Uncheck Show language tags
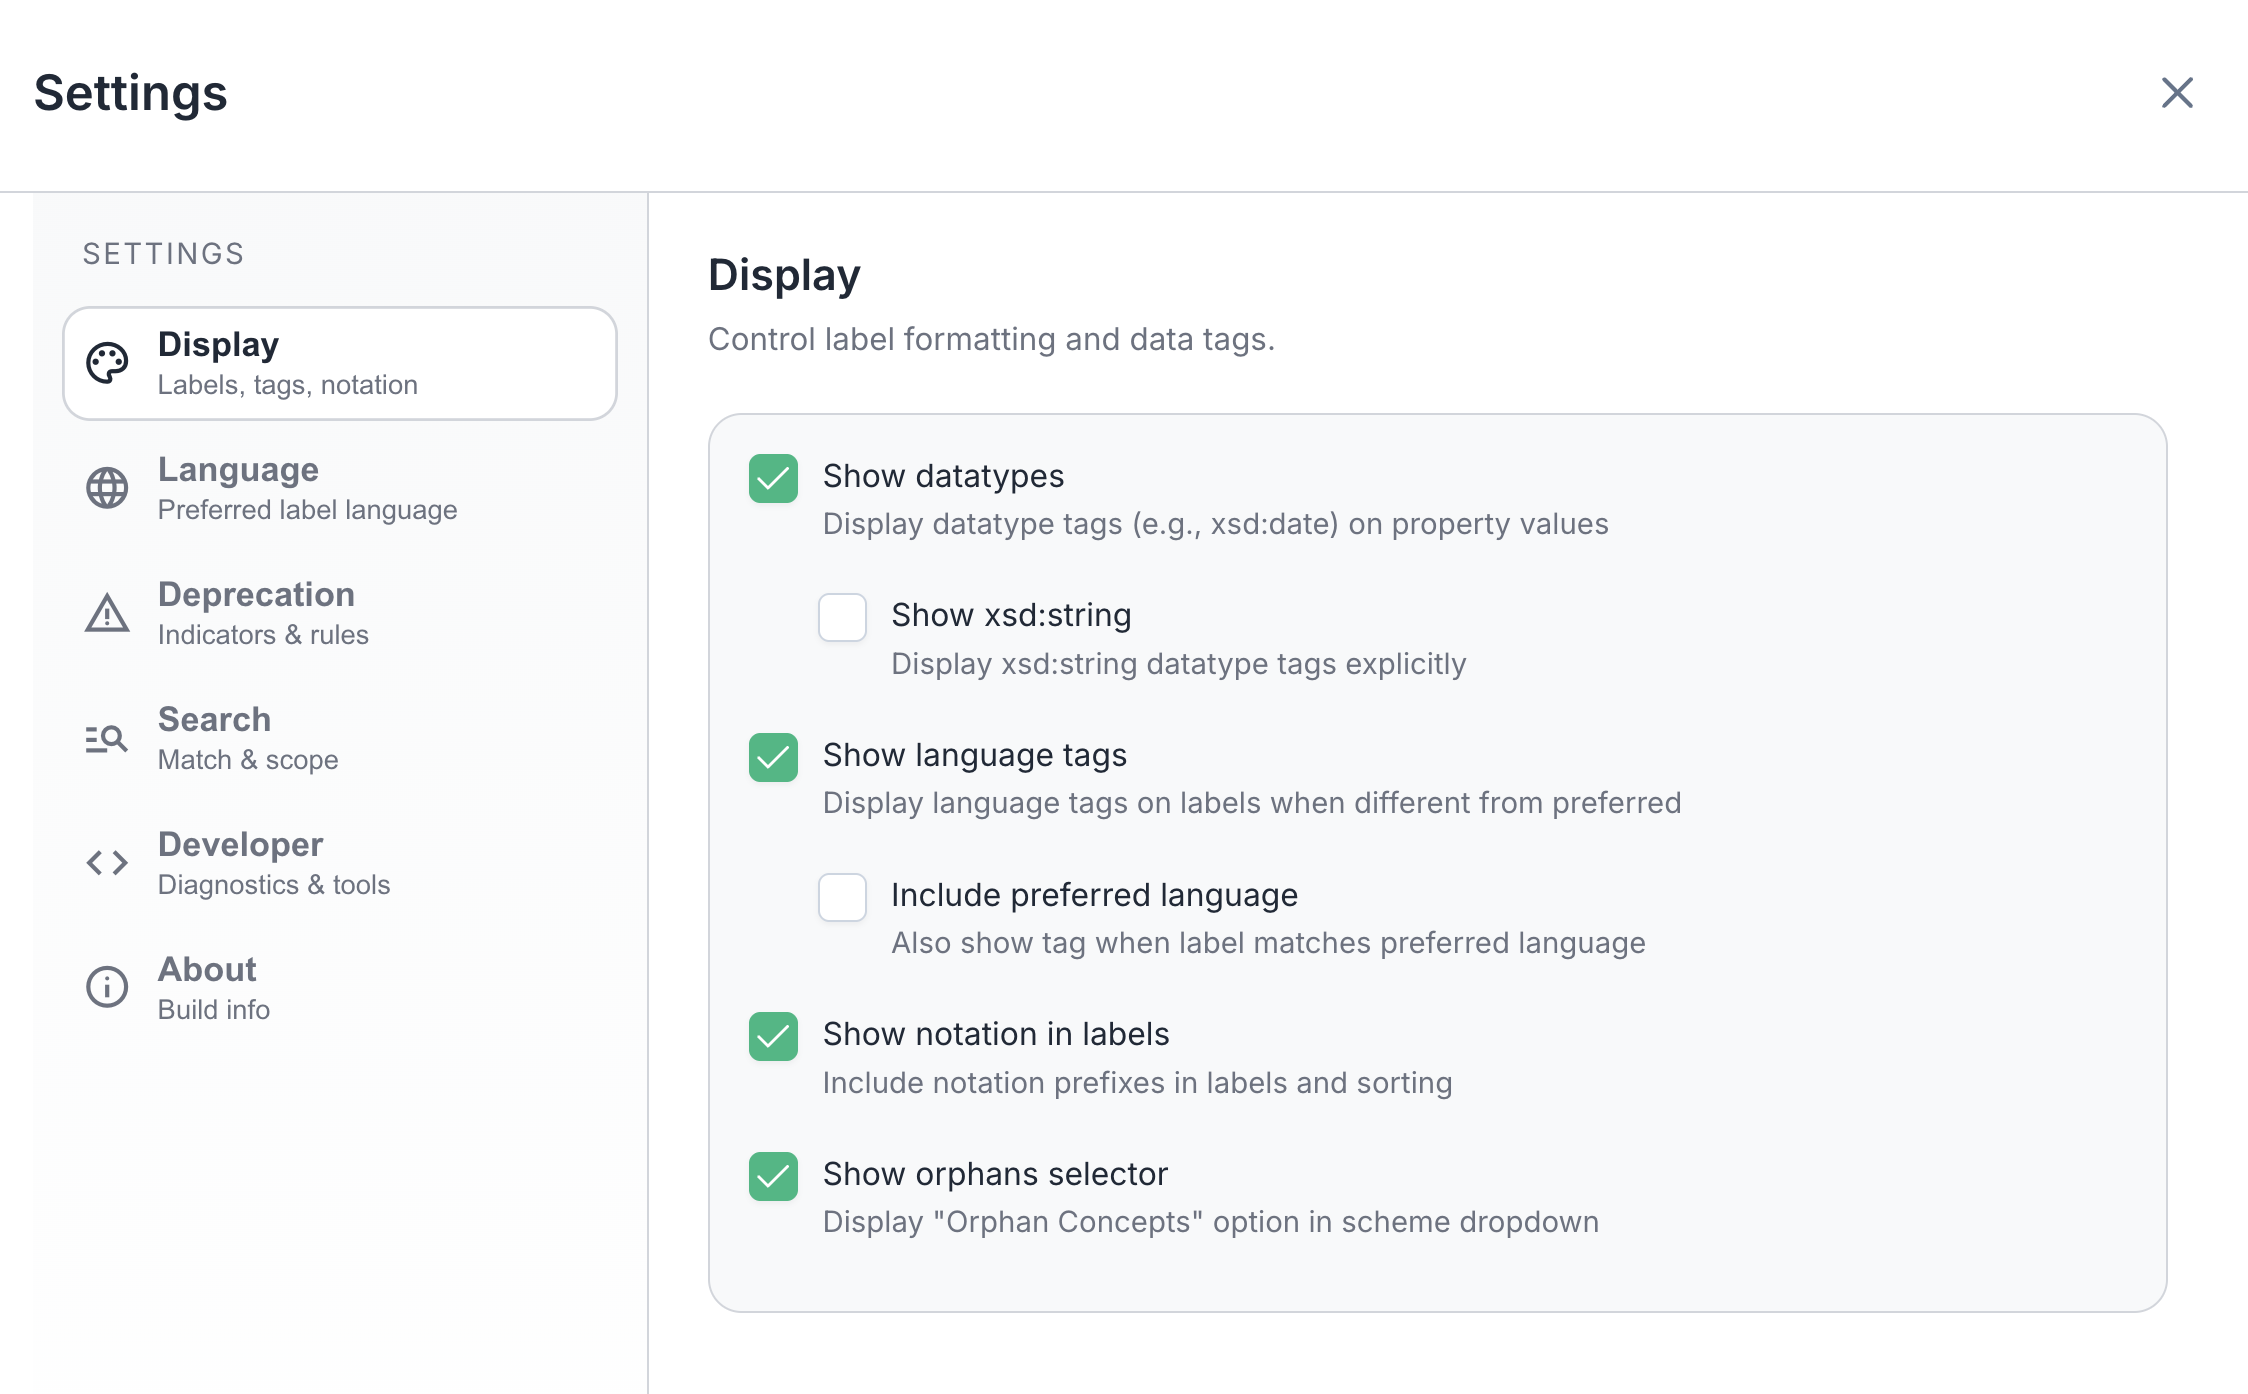Screen dimensions: 2248x1394 pyautogui.click(x=772, y=759)
